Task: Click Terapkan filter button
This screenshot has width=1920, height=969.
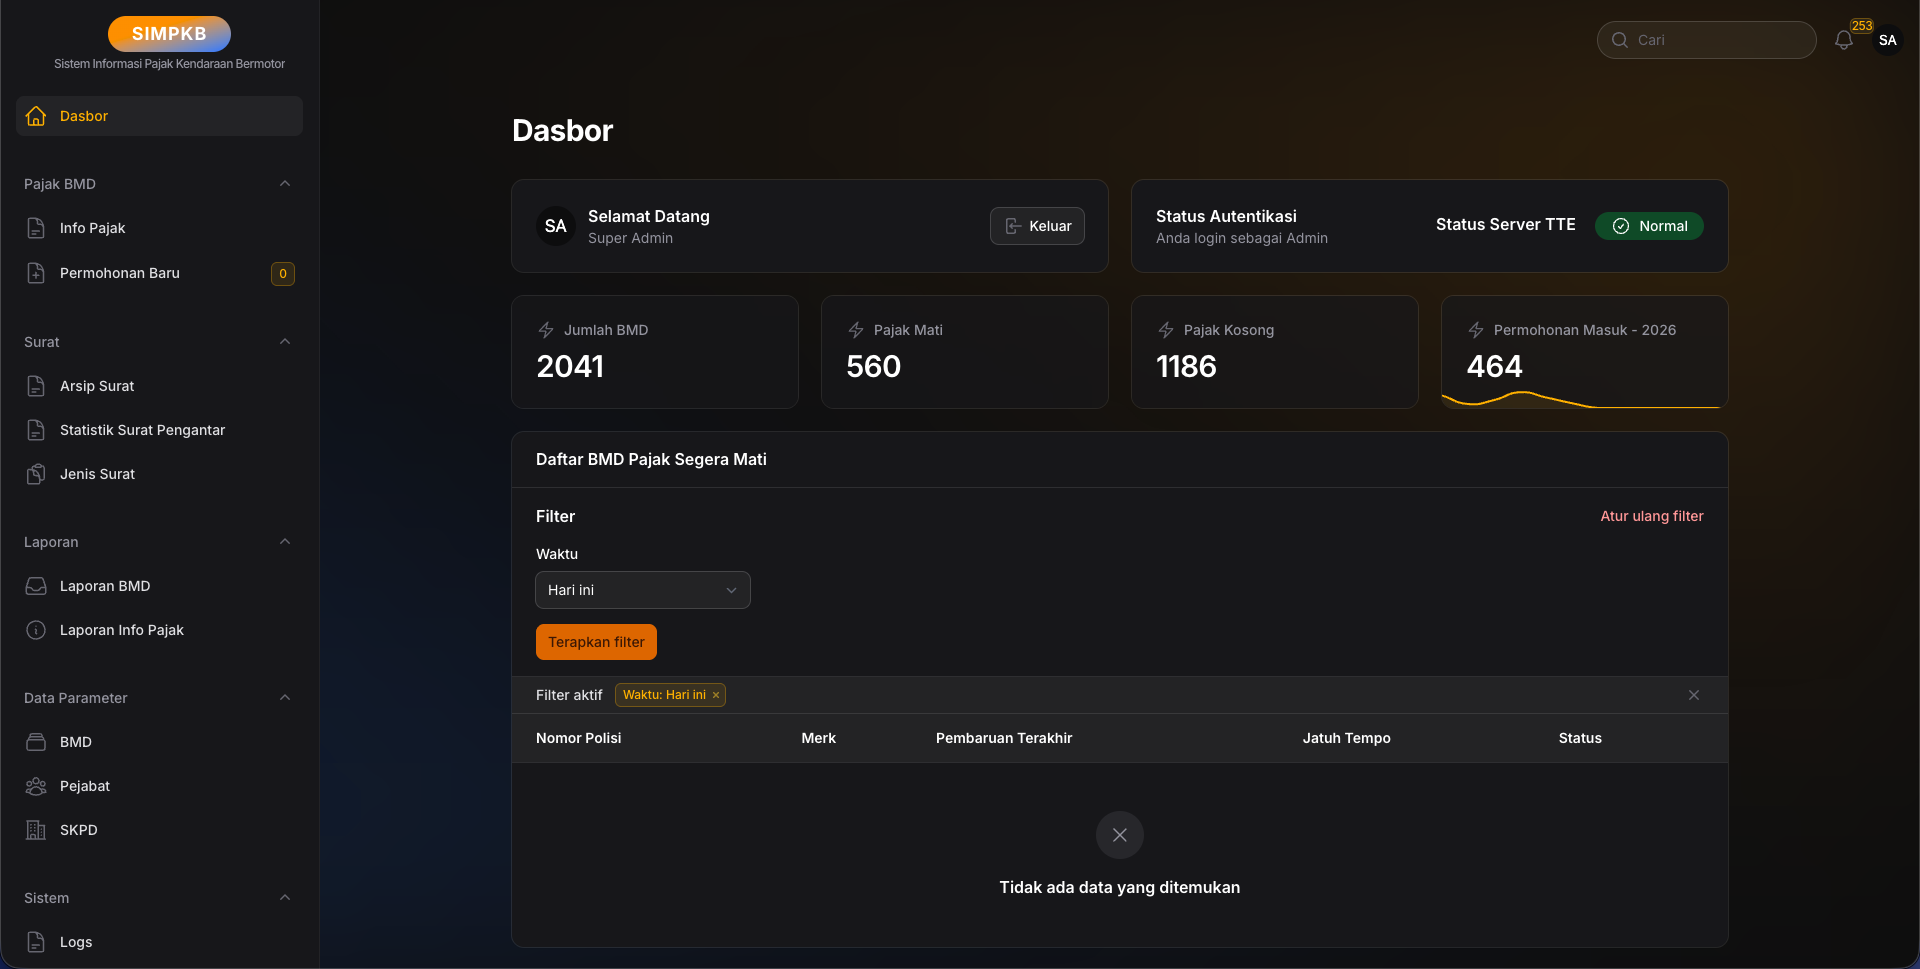Action: (x=596, y=642)
